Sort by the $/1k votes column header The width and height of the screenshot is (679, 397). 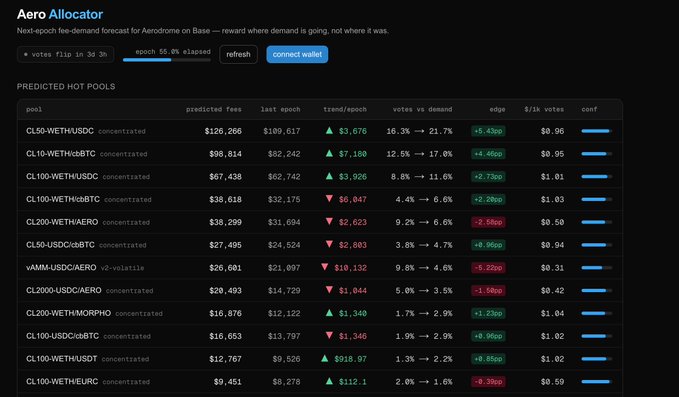coord(544,109)
